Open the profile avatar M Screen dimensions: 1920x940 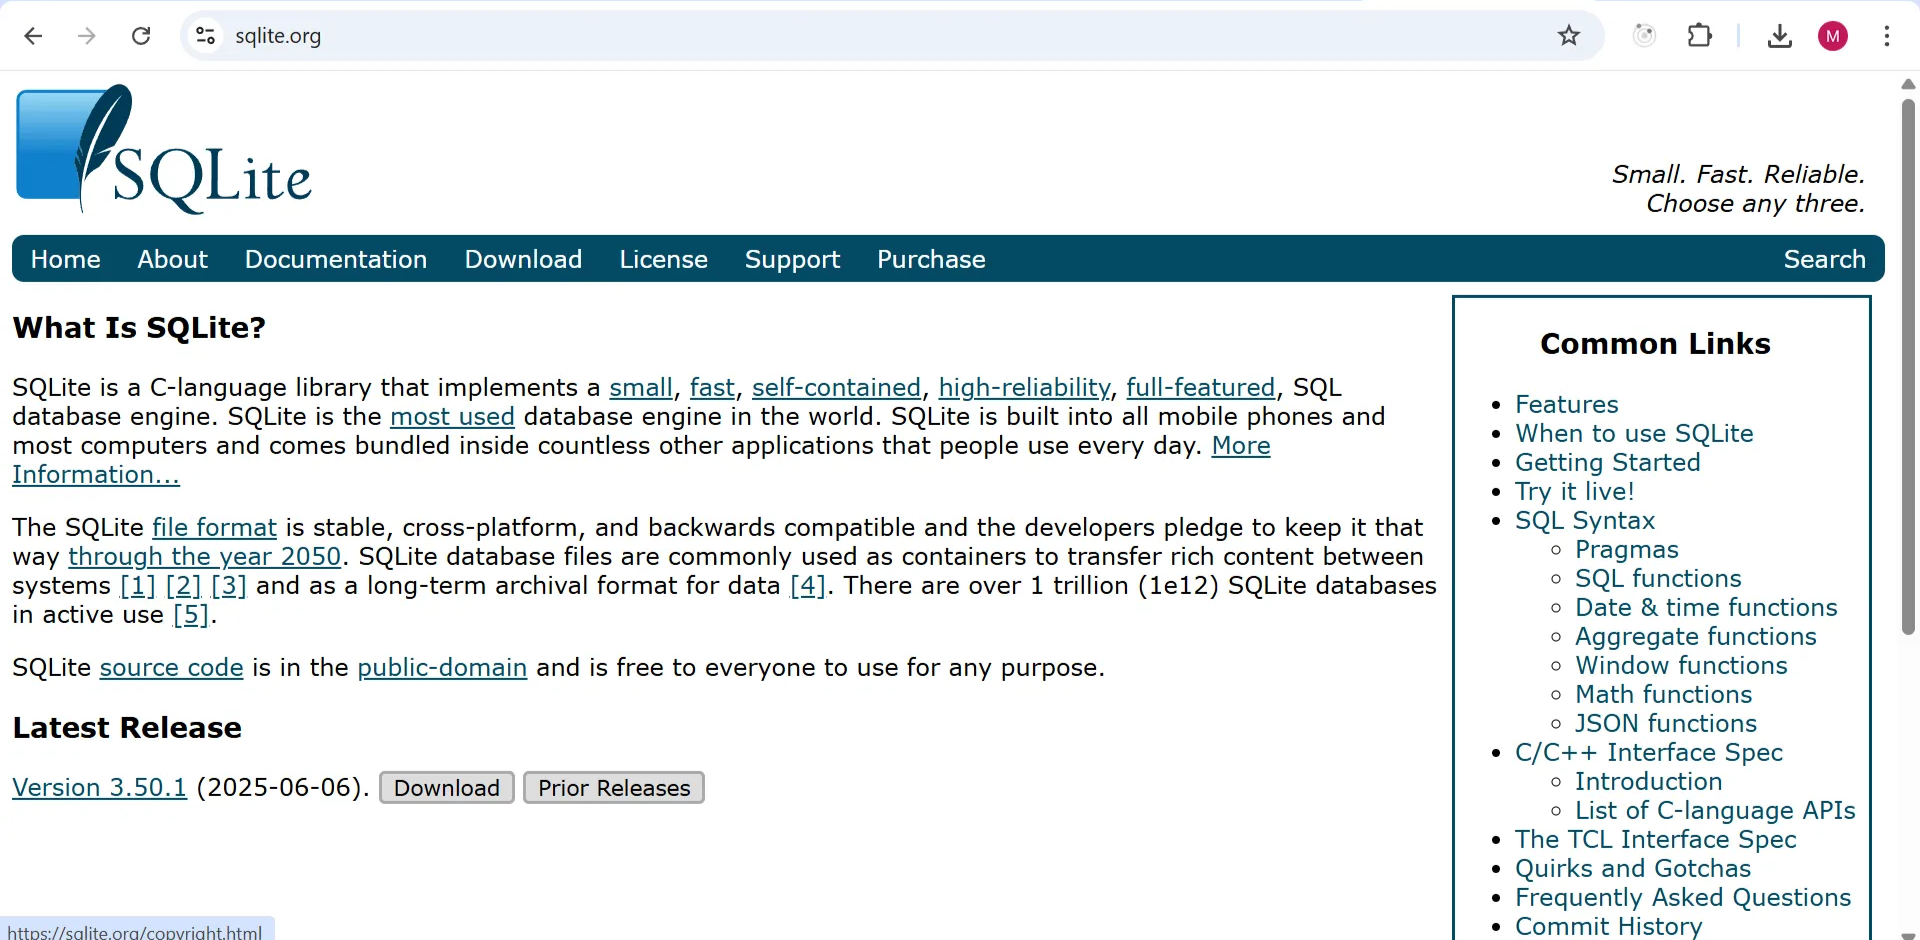(1833, 36)
